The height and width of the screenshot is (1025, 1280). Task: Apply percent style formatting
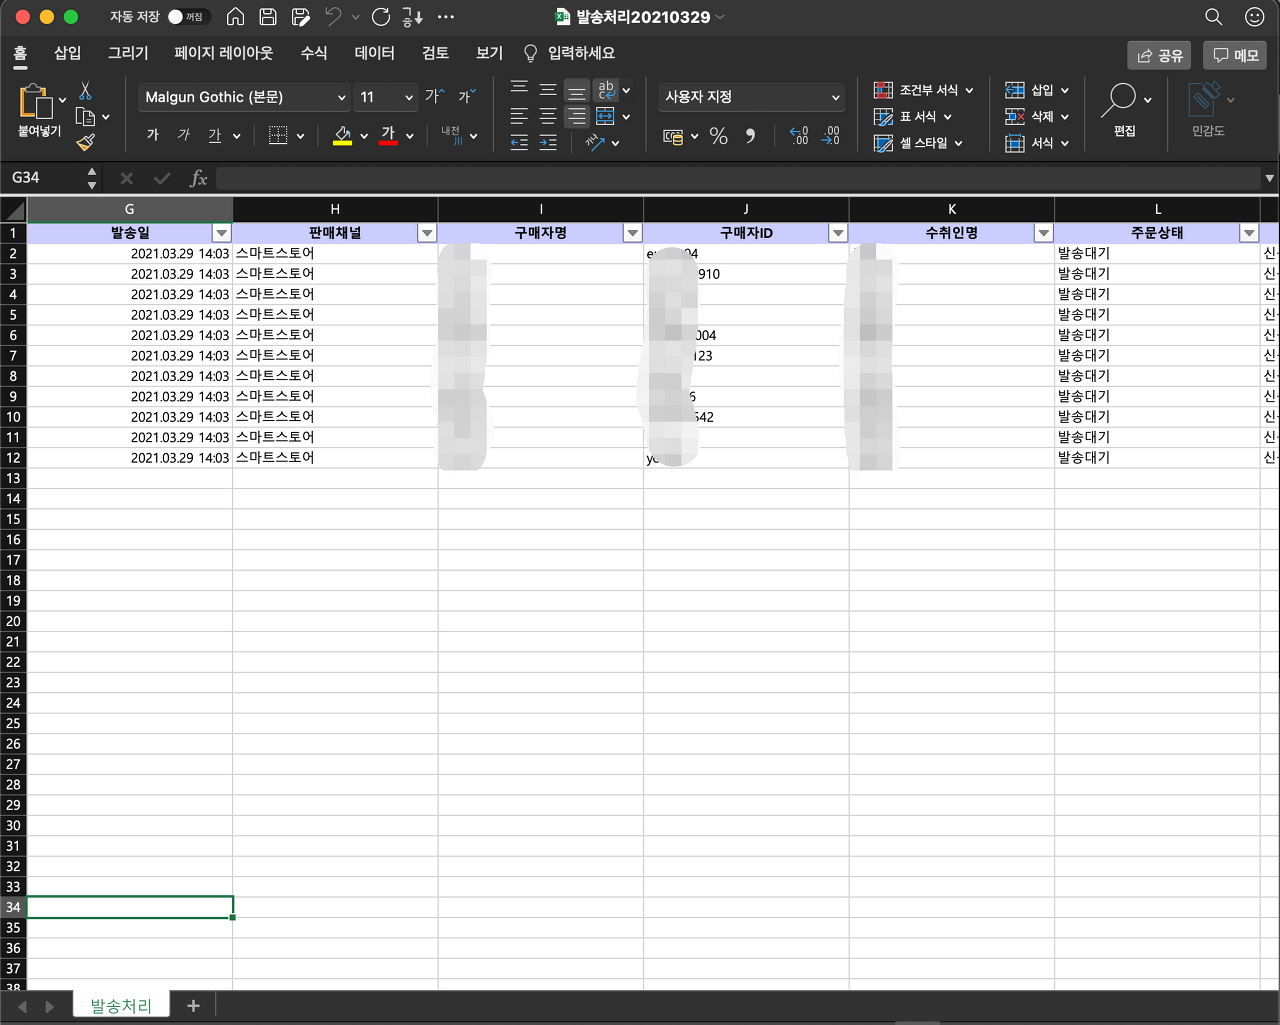coord(717,137)
